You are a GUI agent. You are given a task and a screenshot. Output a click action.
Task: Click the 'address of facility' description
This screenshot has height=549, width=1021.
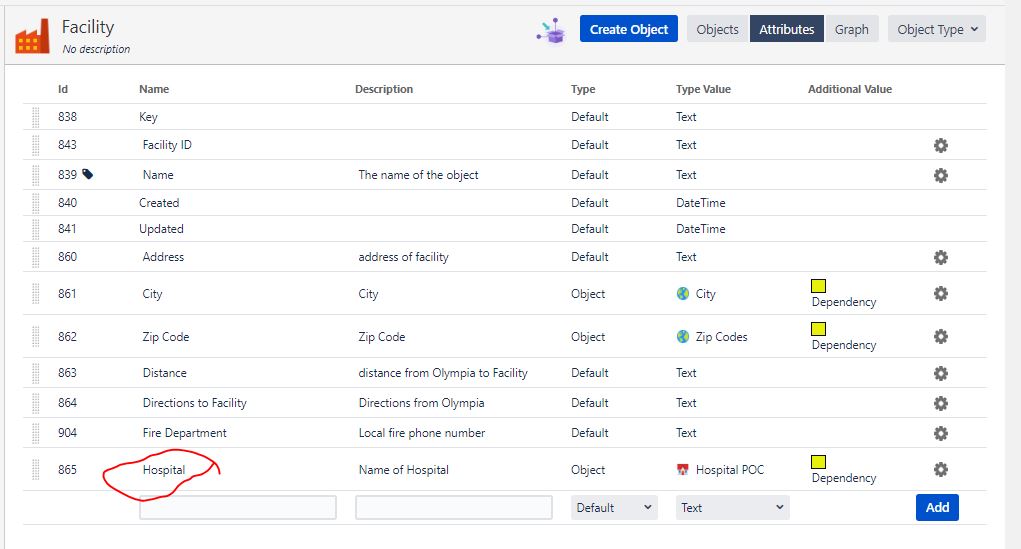(x=404, y=257)
